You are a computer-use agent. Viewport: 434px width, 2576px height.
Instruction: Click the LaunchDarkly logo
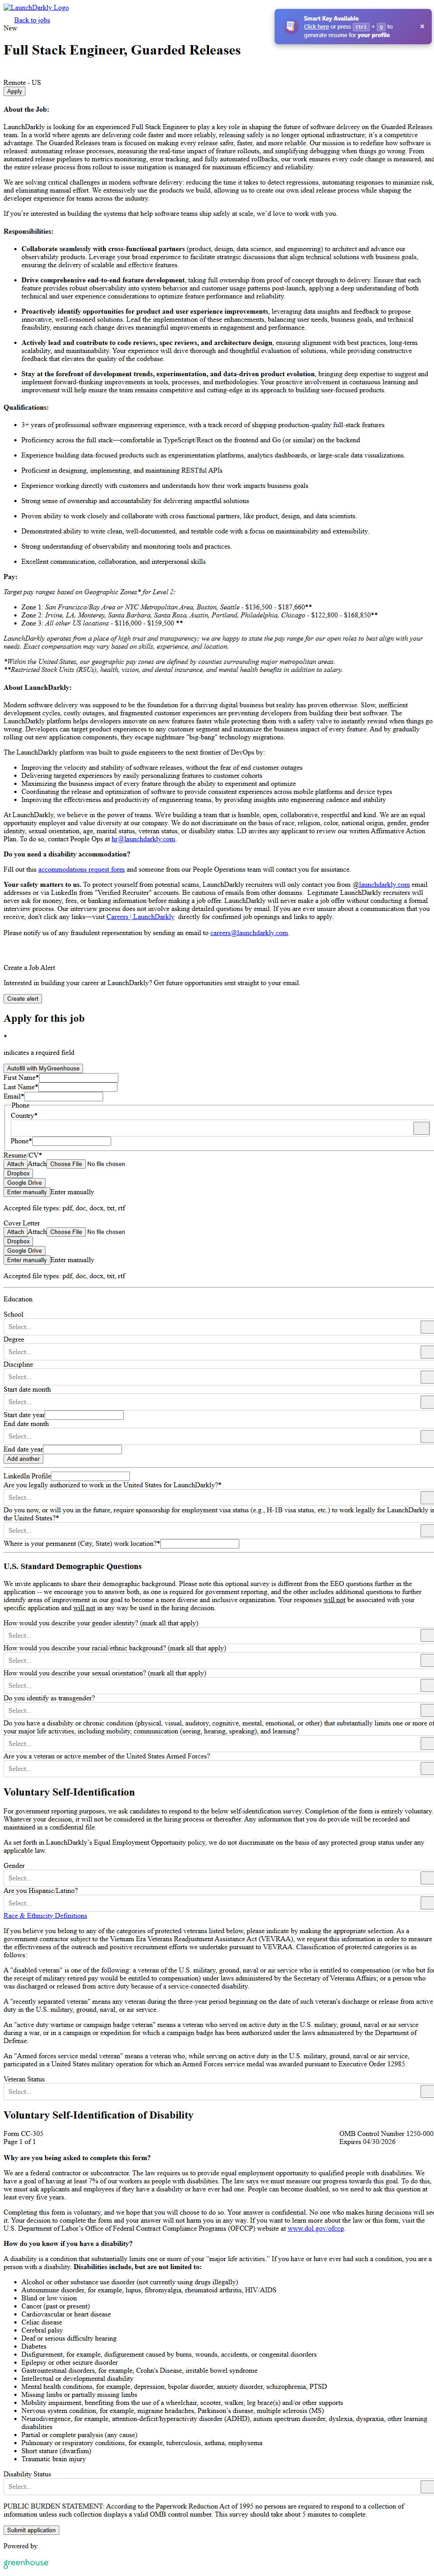point(36,7)
